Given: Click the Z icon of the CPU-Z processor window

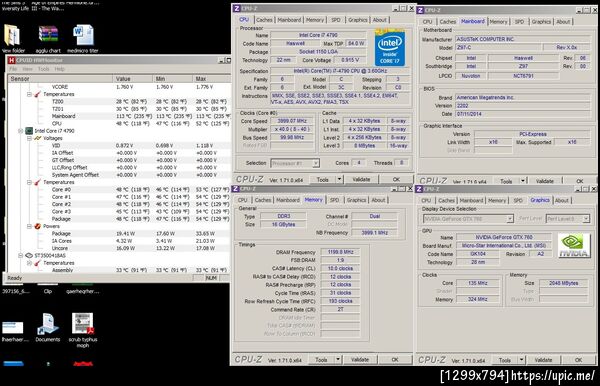Looking at the screenshot, I should 236,8.
